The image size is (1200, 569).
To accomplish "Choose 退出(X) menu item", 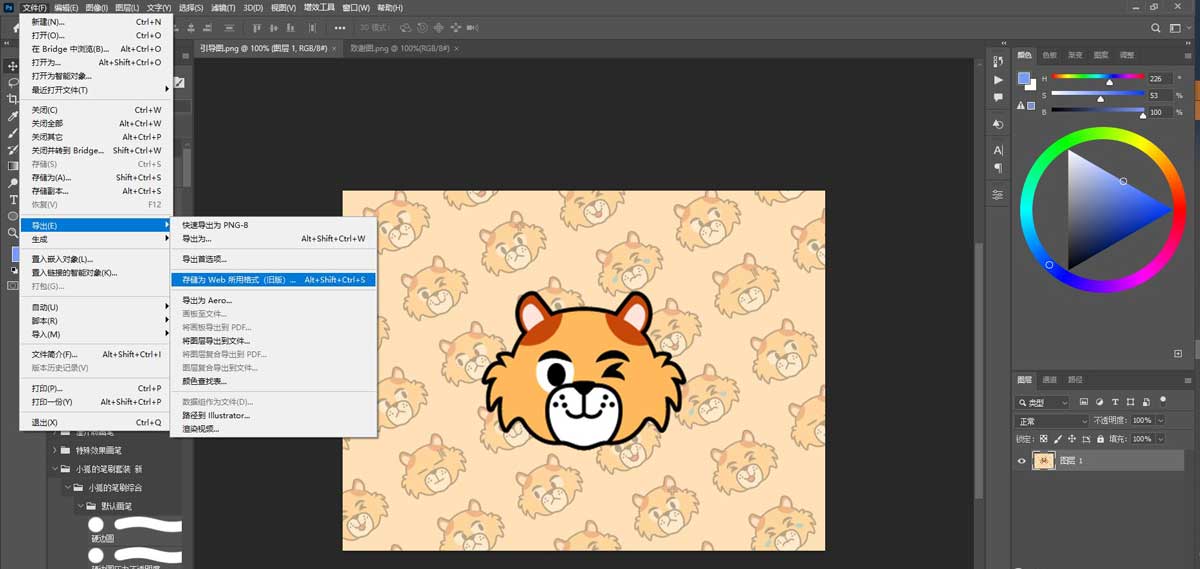I will pos(97,422).
